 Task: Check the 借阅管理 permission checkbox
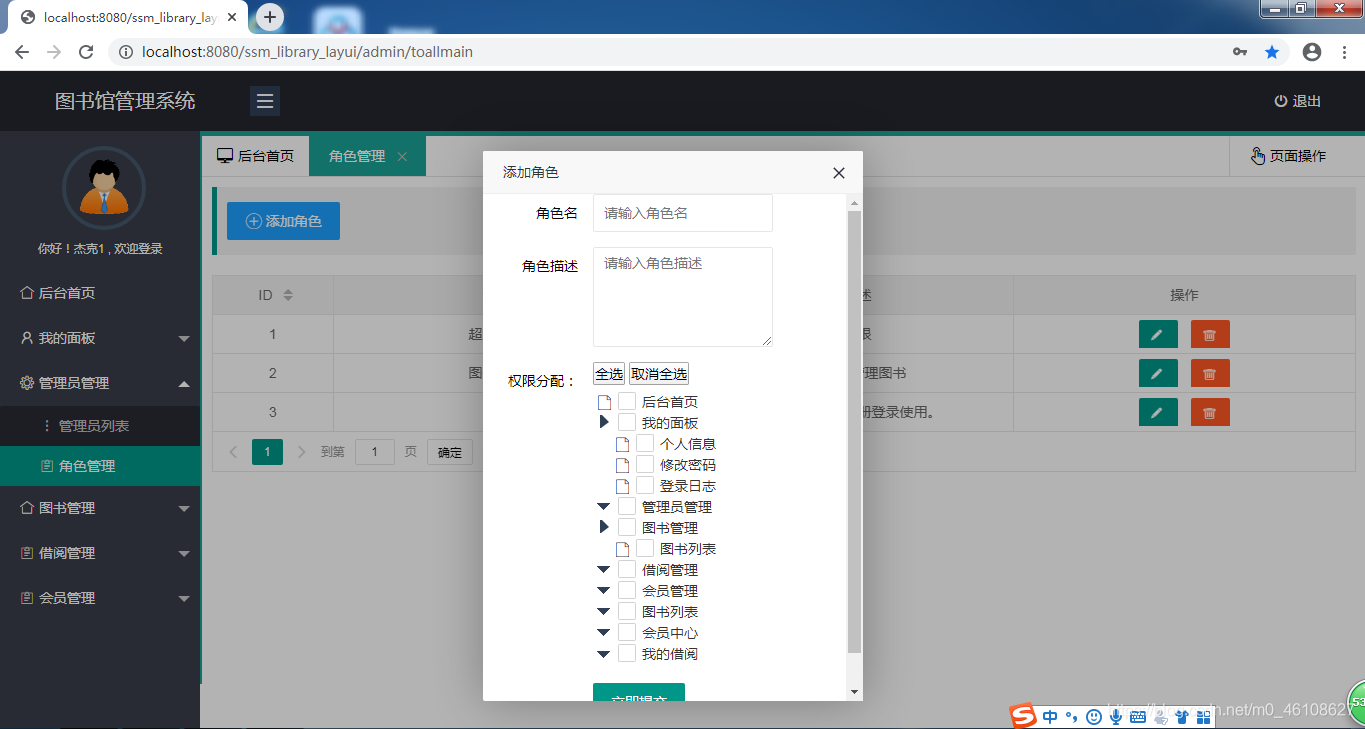coord(627,569)
